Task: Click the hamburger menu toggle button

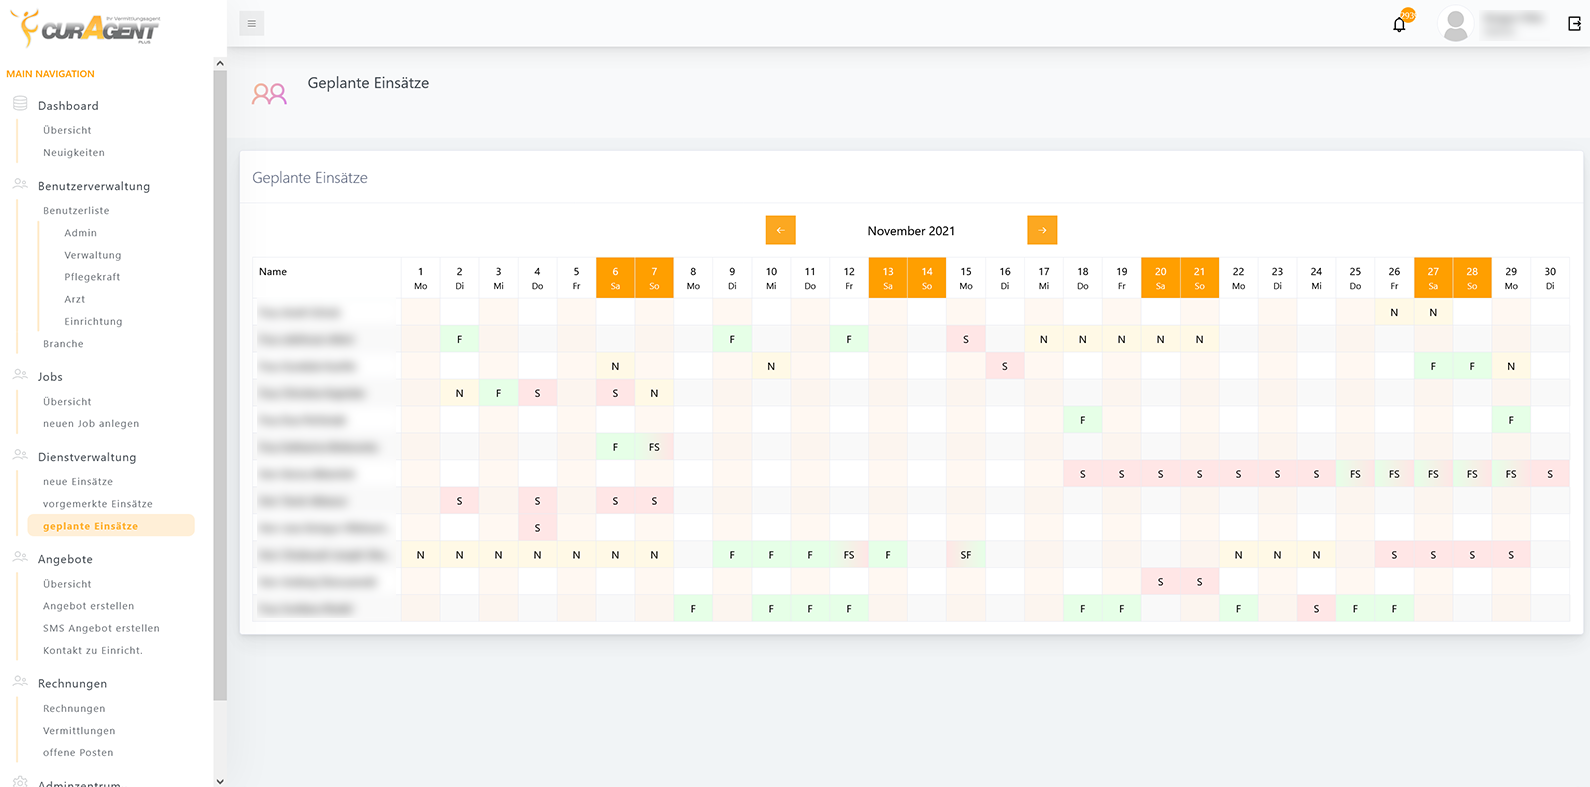Action: coord(252,23)
